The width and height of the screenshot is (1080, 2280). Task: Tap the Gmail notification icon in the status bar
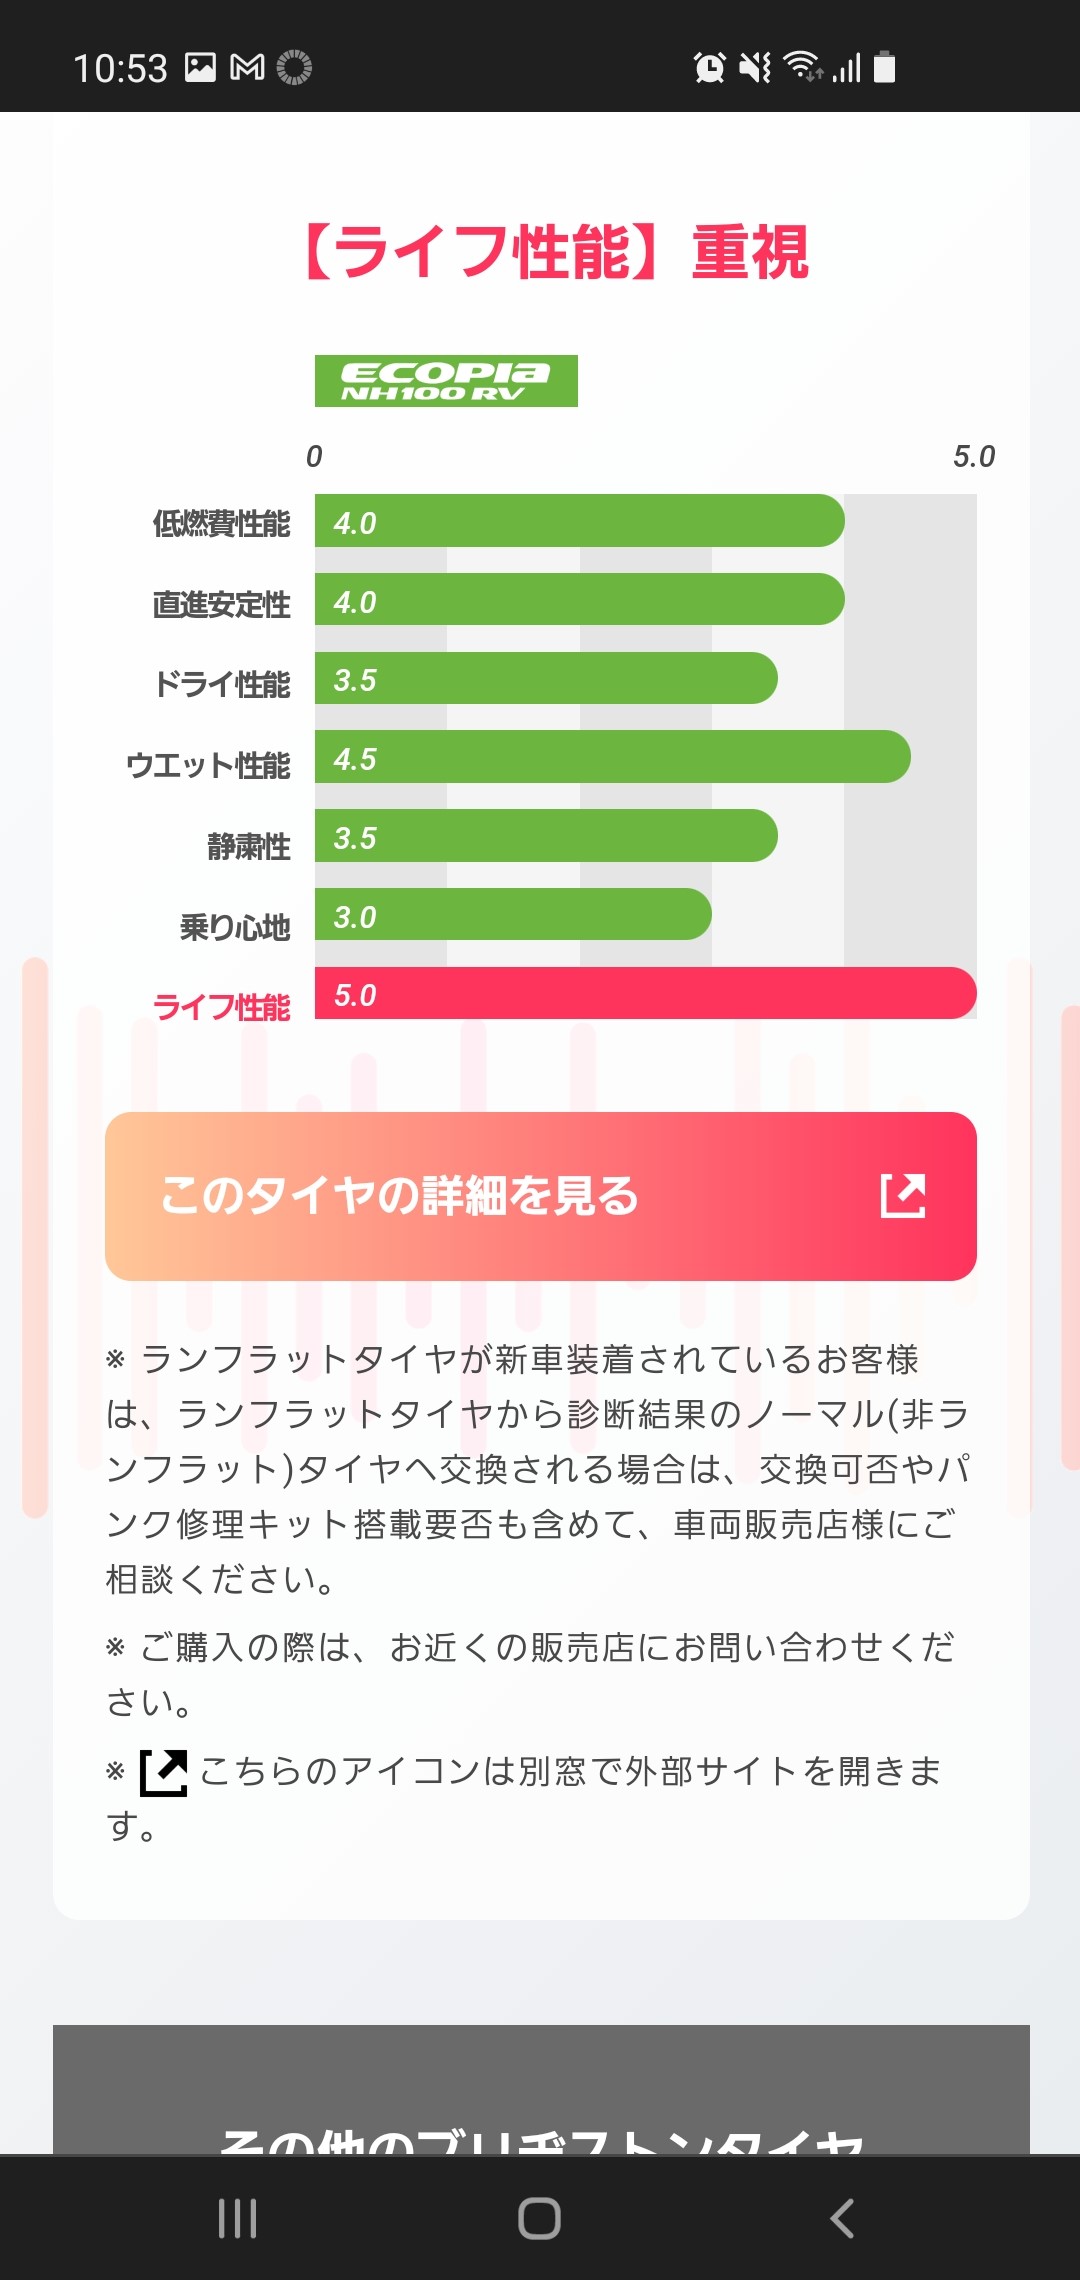pos(247,67)
